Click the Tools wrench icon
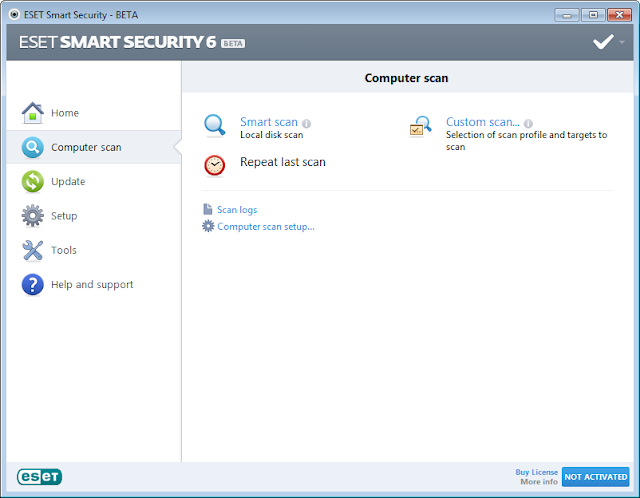Image resolution: width=640 pixels, height=498 pixels. coord(33,250)
